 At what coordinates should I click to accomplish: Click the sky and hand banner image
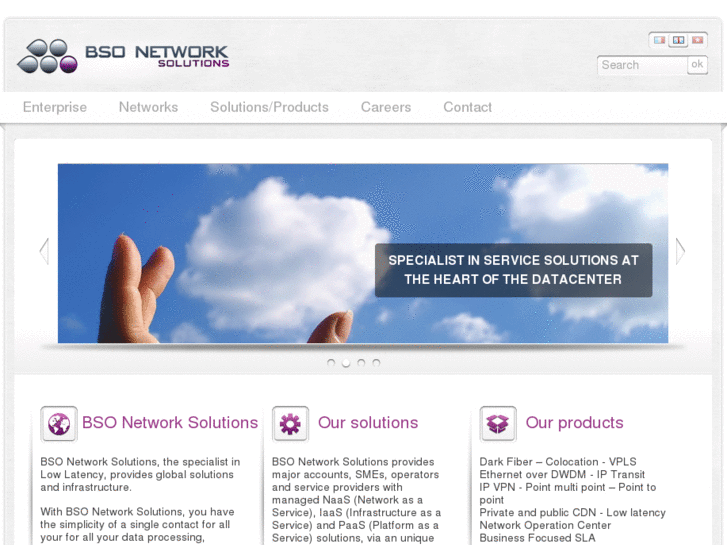363,253
